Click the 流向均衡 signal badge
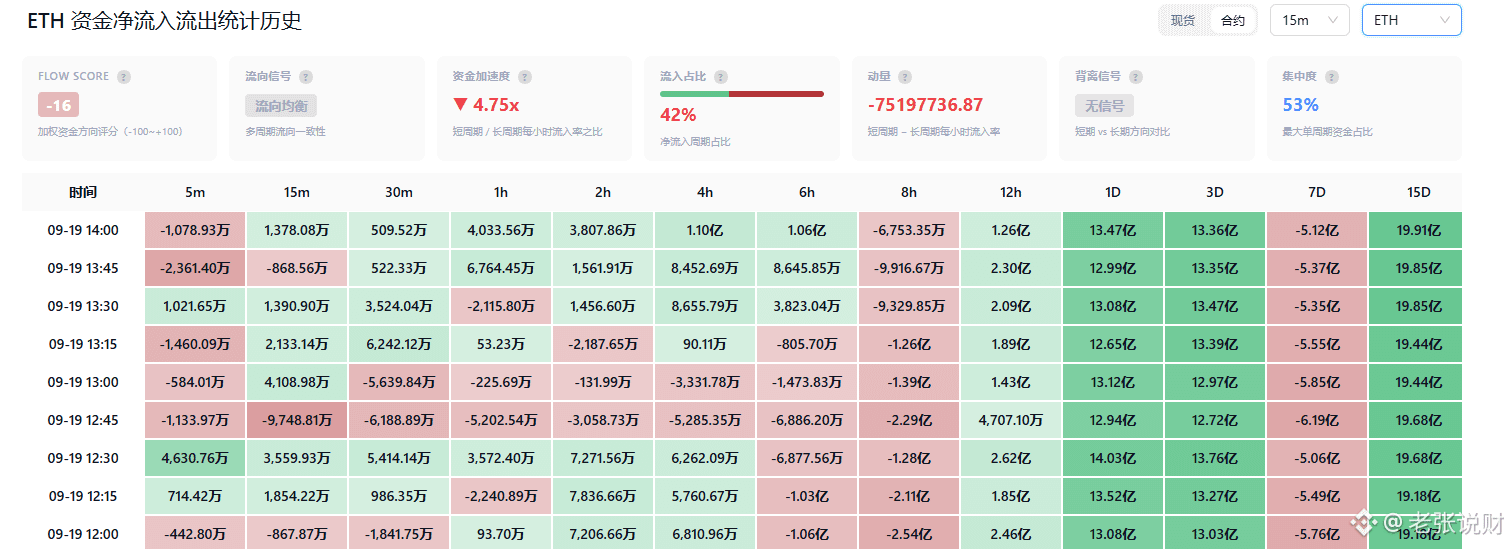Viewport: 1512px width, 549px height. 281,105
